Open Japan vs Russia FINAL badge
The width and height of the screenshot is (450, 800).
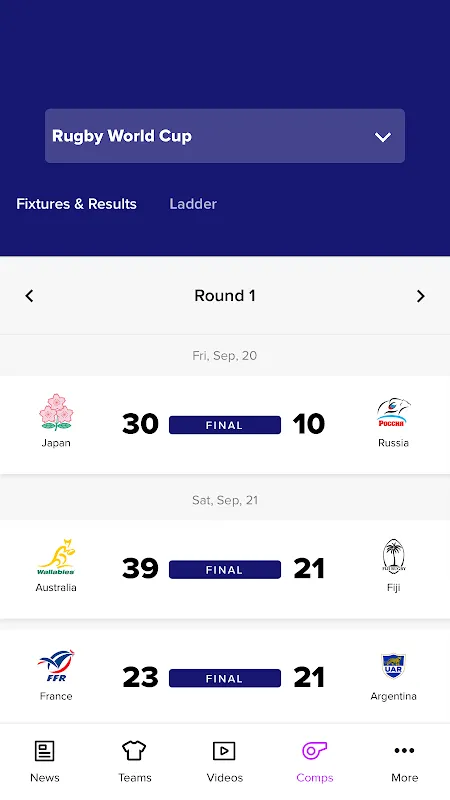(224, 425)
